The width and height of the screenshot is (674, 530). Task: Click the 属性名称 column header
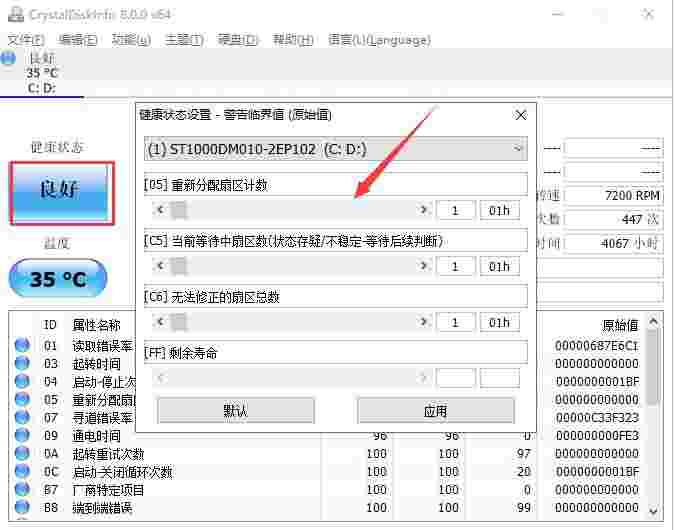point(96,325)
